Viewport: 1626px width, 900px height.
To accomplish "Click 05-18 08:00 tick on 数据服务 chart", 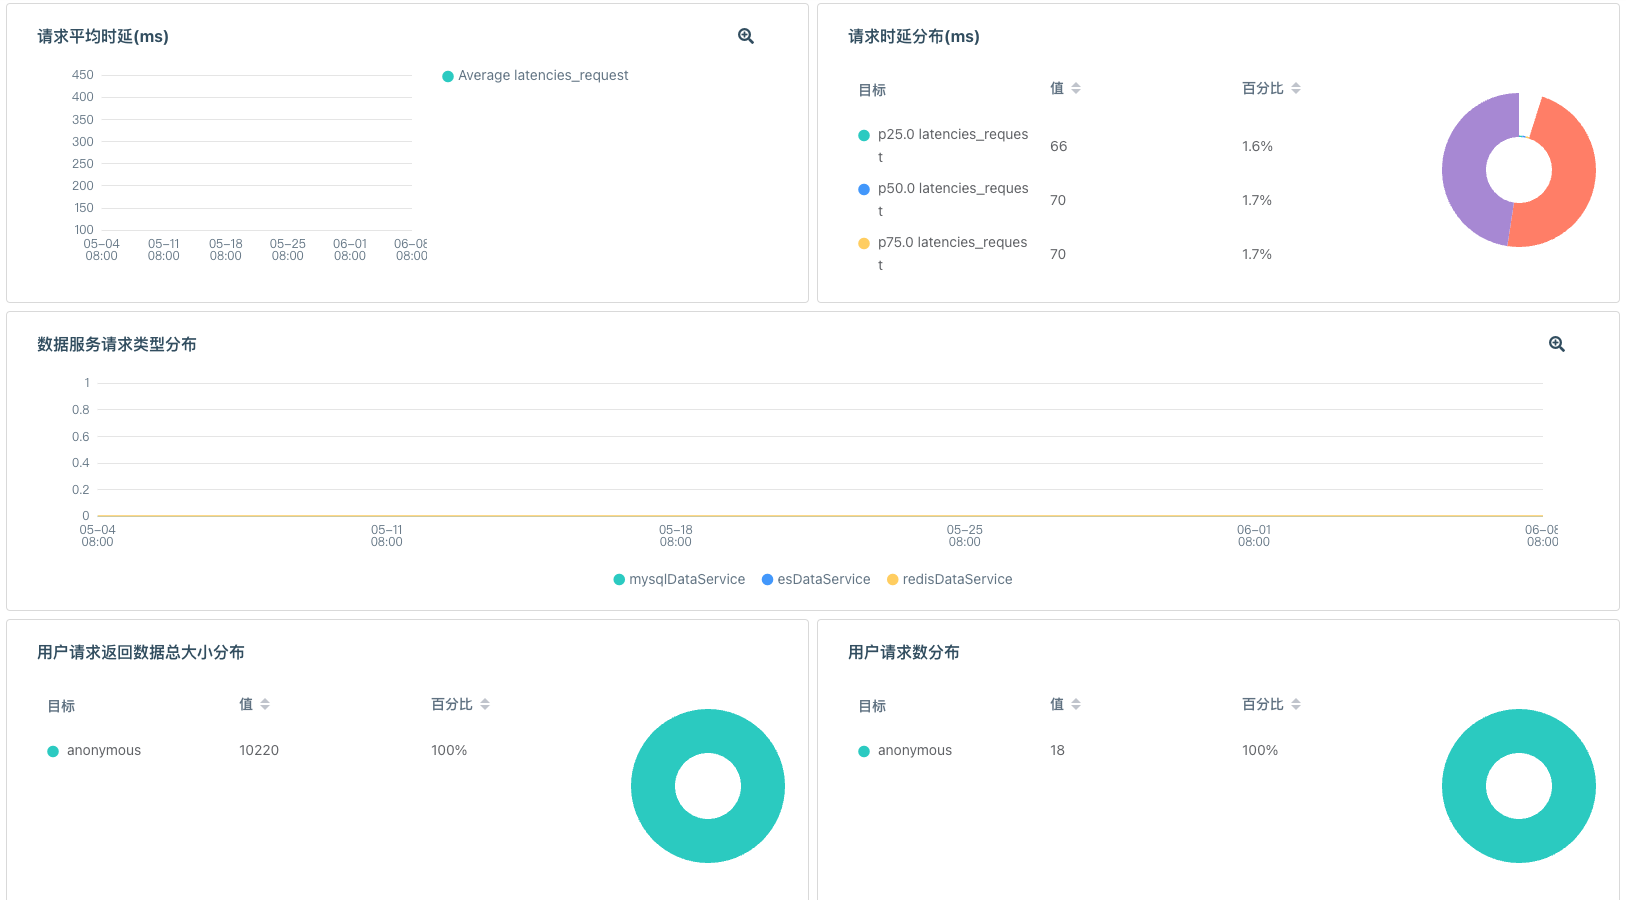I will tap(676, 536).
